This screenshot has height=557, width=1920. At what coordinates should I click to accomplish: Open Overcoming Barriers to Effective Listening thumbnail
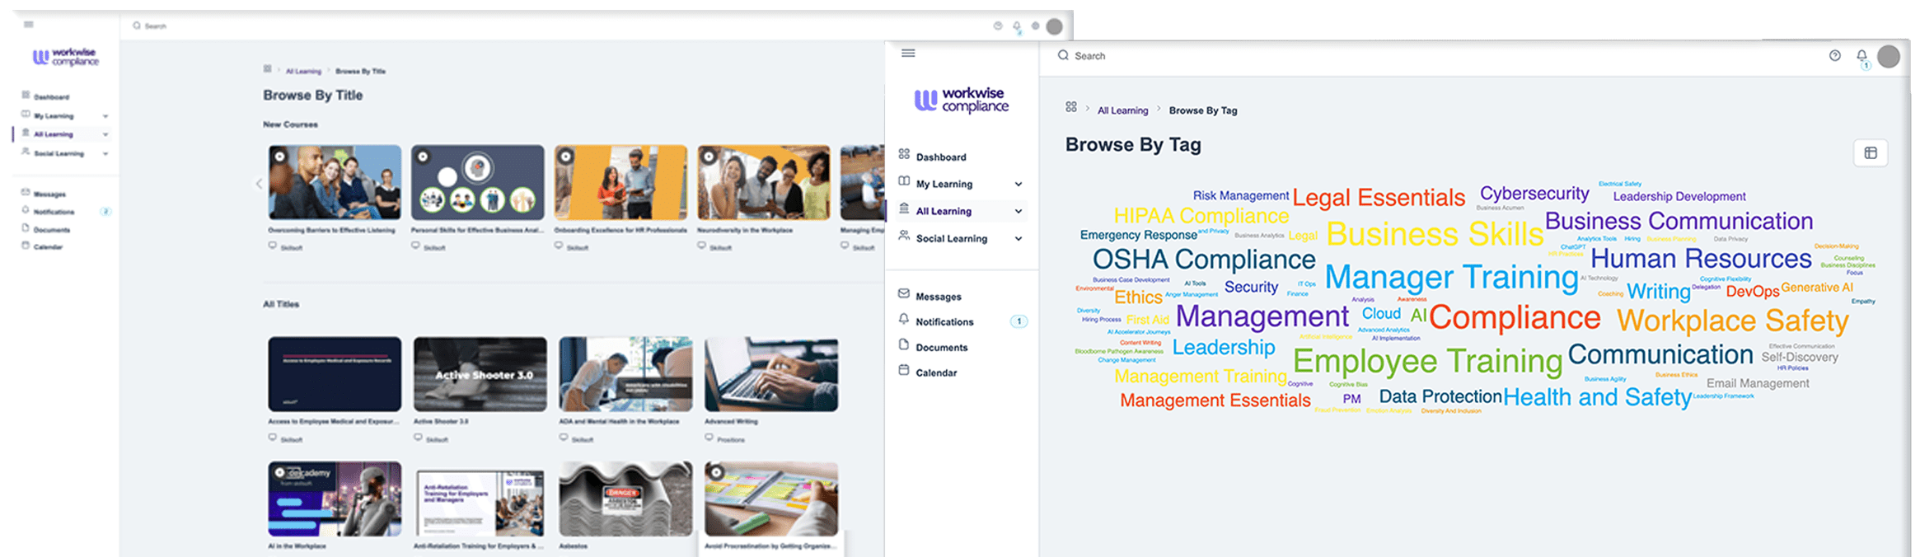click(335, 183)
